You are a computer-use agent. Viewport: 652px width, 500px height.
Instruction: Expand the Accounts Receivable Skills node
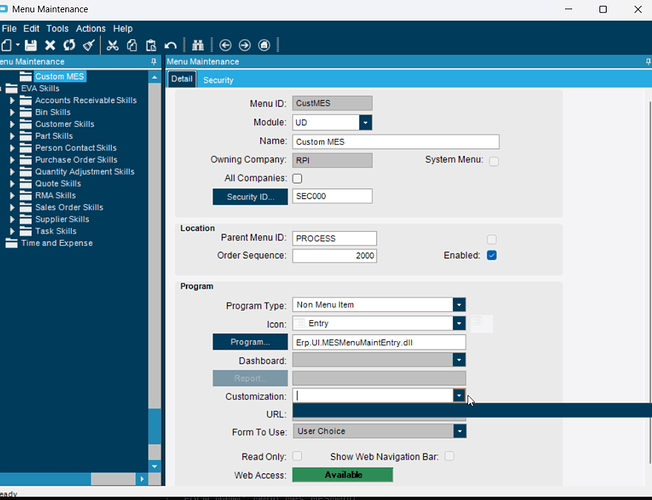pos(12,100)
